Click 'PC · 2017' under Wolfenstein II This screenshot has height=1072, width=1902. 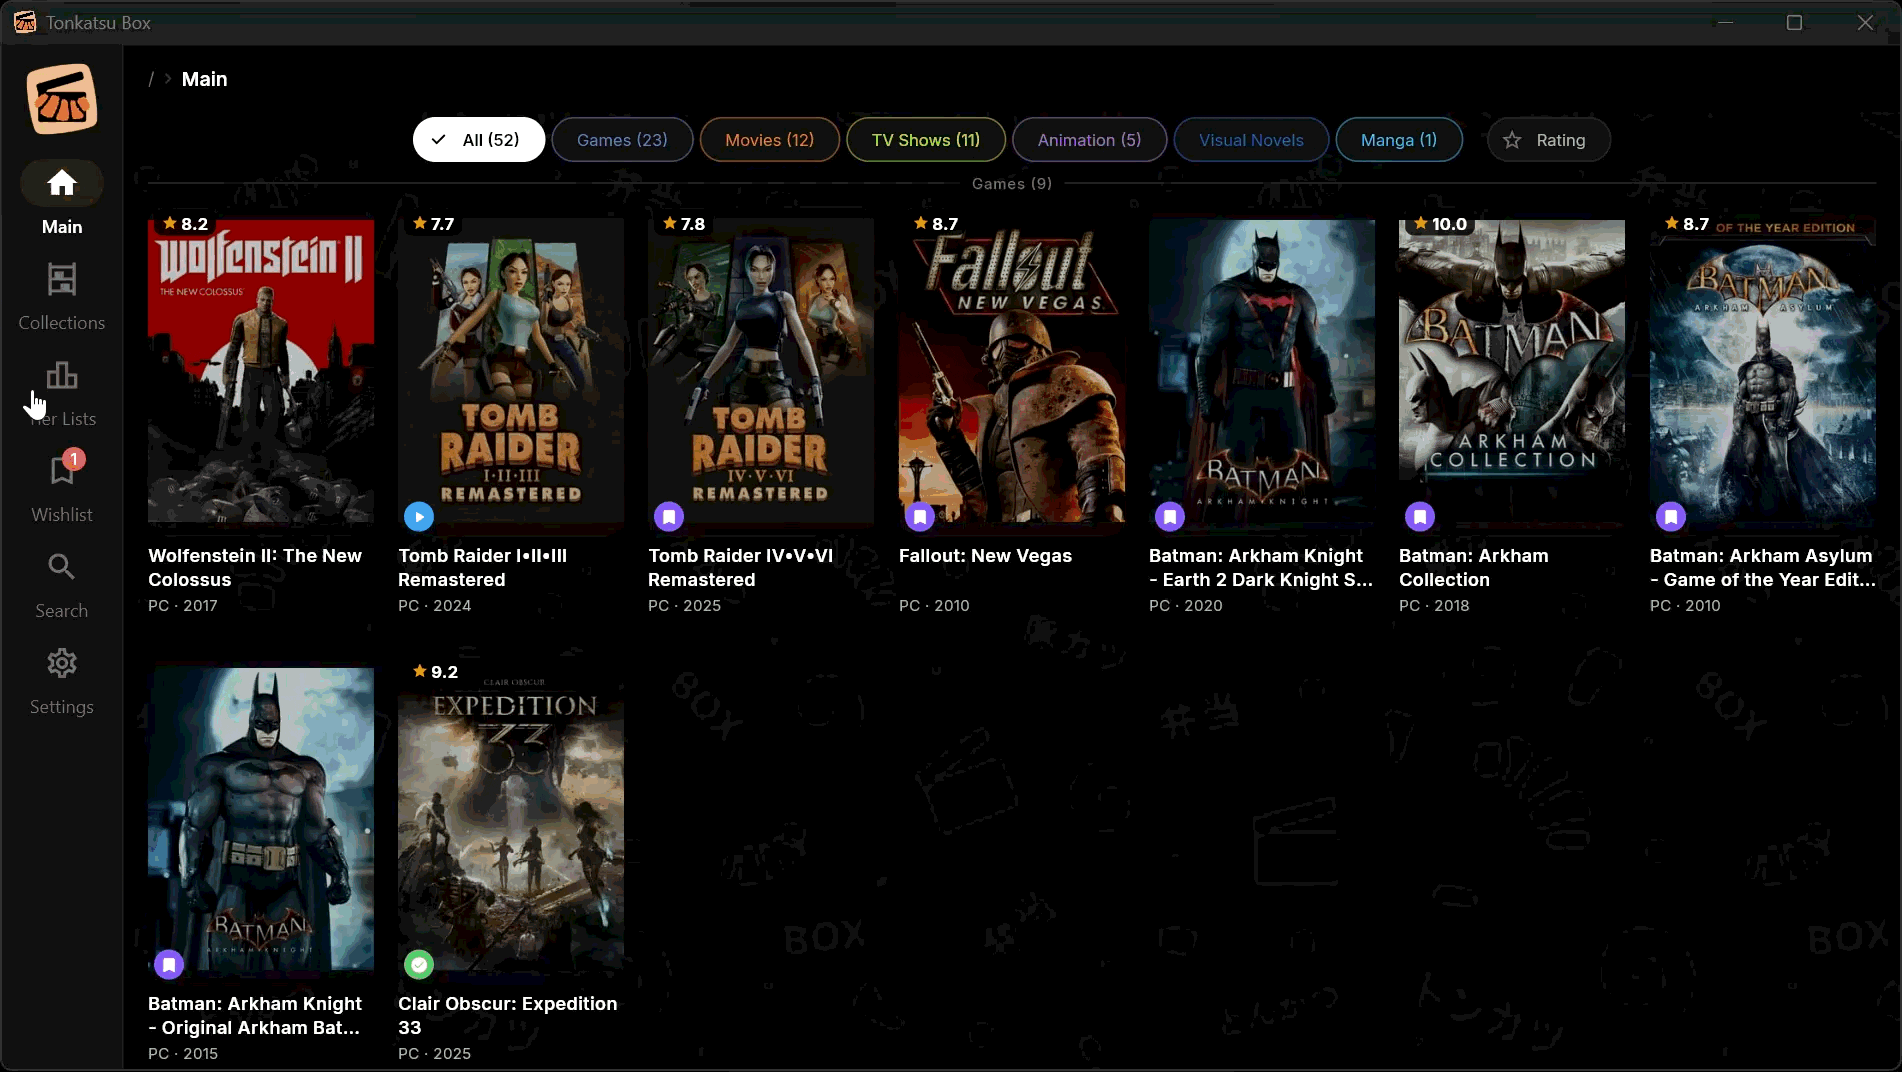pos(183,606)
